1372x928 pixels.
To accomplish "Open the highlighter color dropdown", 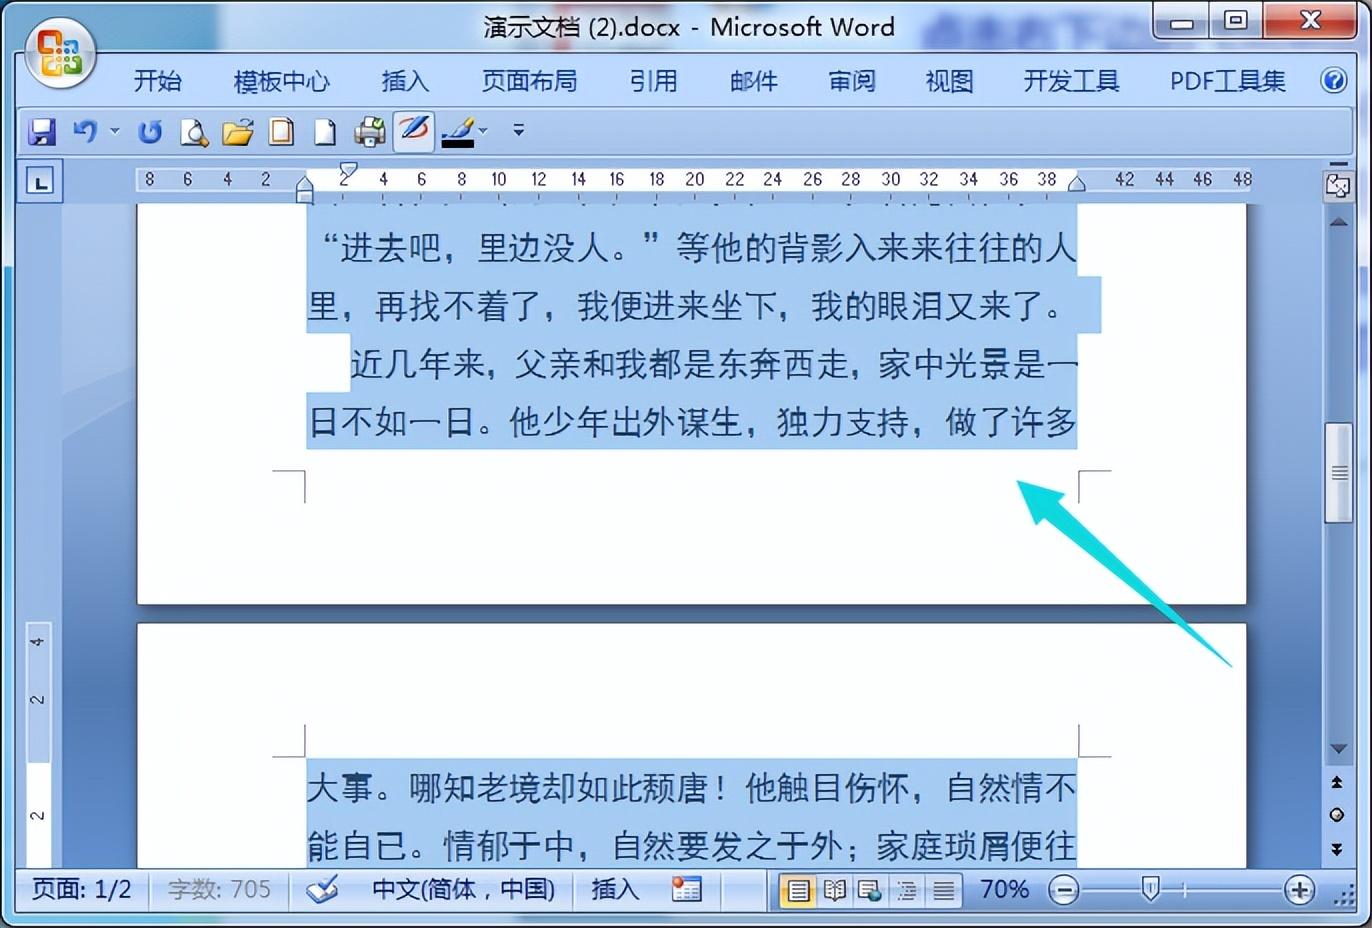I will pyautogui.click(x=481, y=133).
